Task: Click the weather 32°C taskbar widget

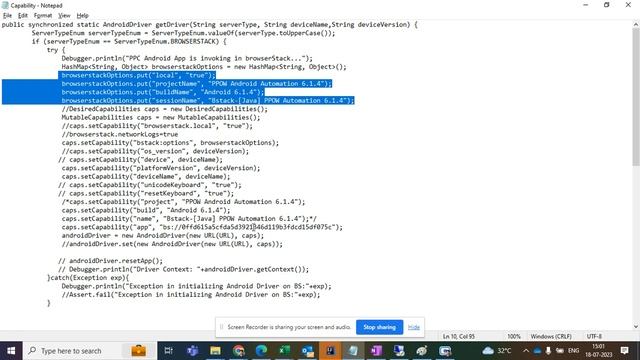Action: tap(497, 351)
